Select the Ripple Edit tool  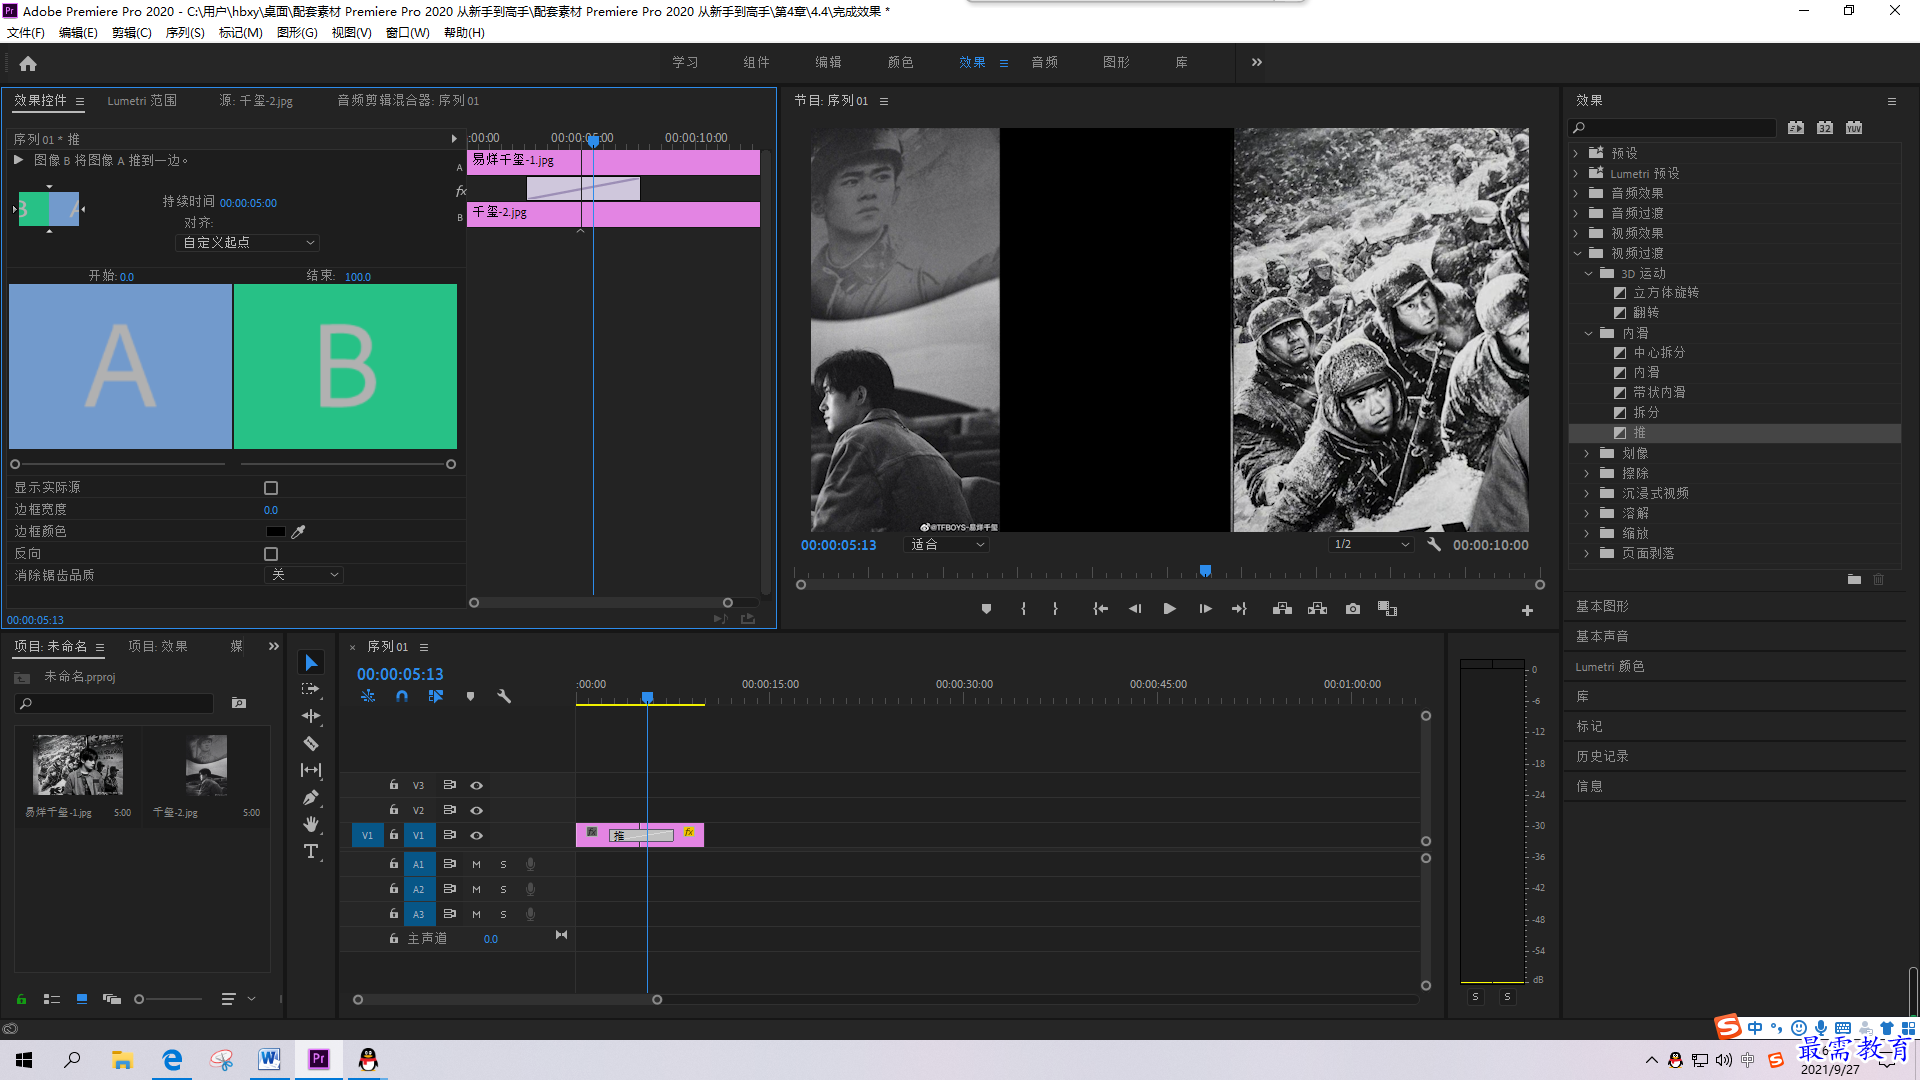[311, 716]
